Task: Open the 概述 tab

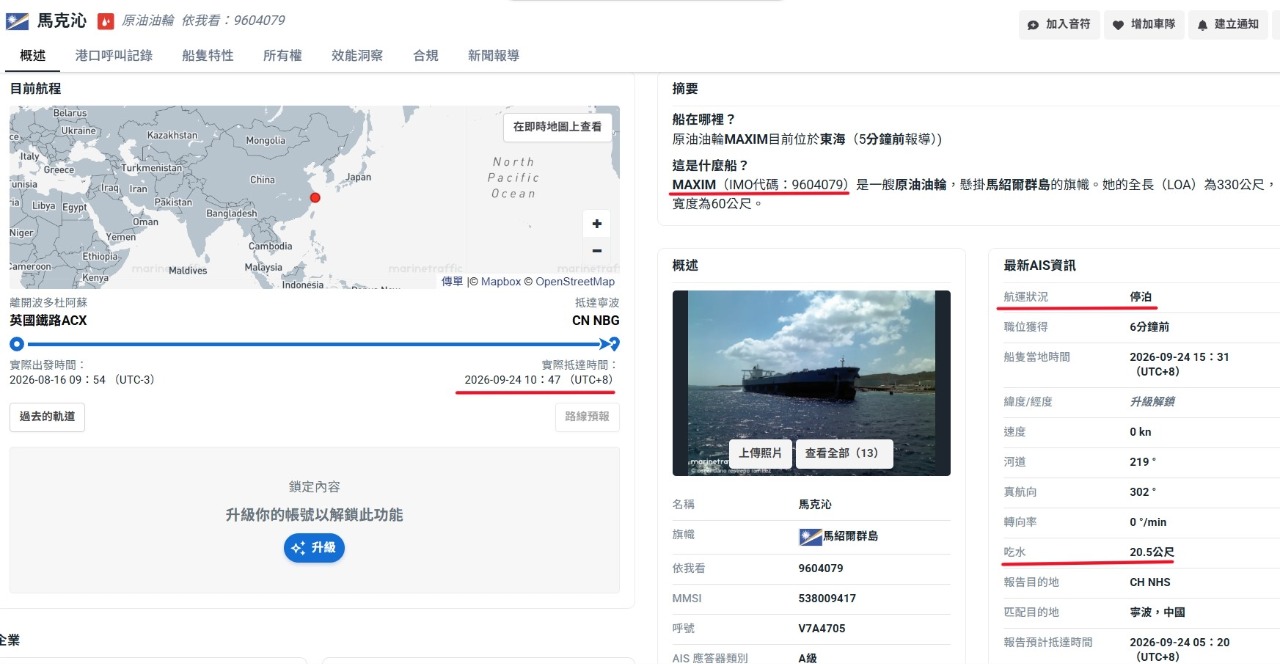Action: pyautogui.click(x=33, y=56)
